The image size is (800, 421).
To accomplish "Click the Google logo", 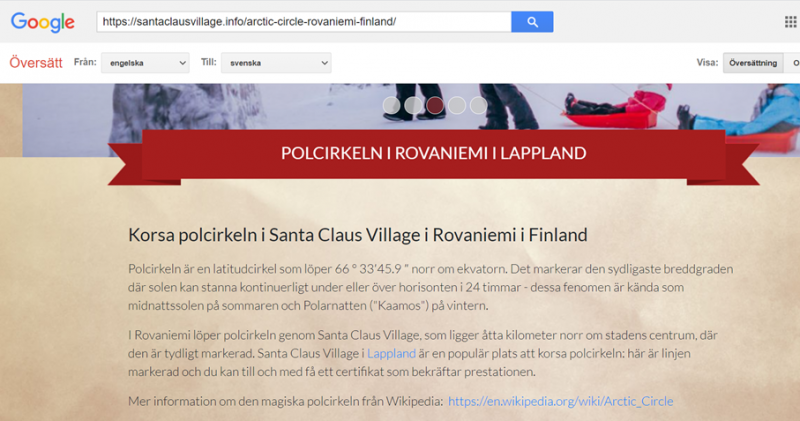I will [x=43, y=22].
